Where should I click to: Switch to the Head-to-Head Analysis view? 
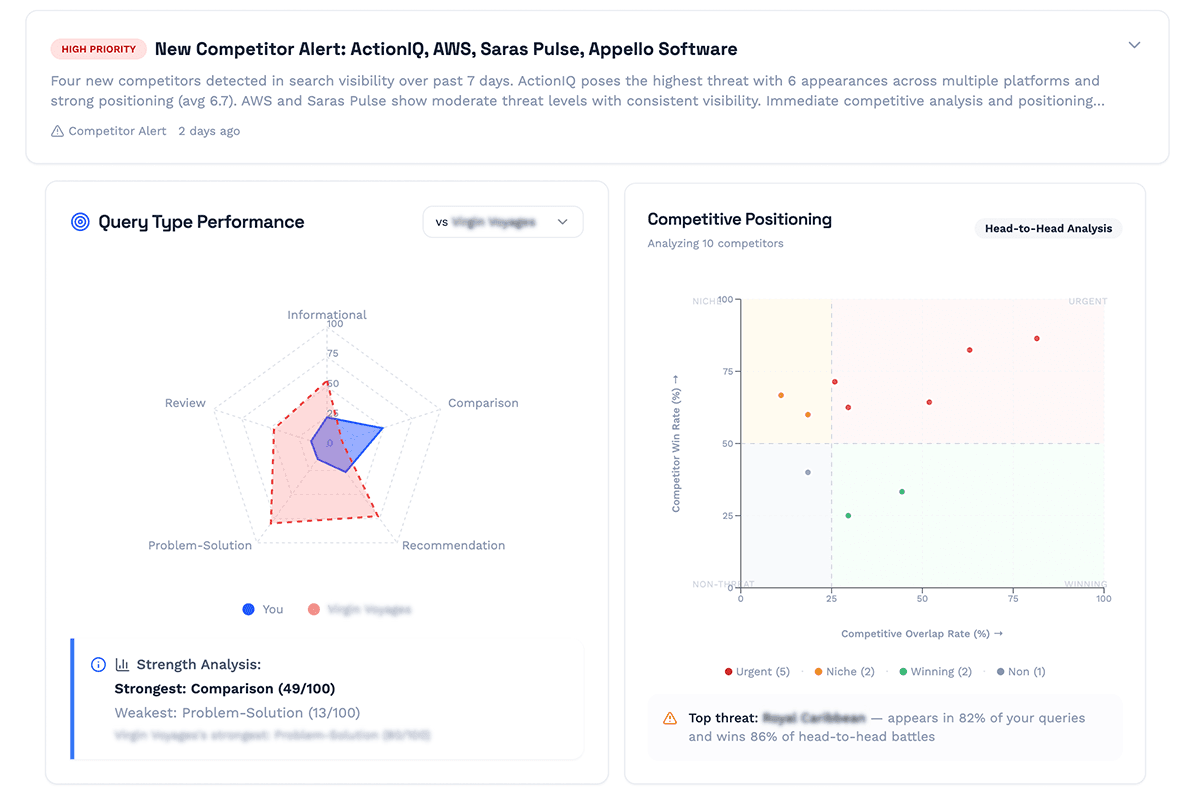point(1048,228)
